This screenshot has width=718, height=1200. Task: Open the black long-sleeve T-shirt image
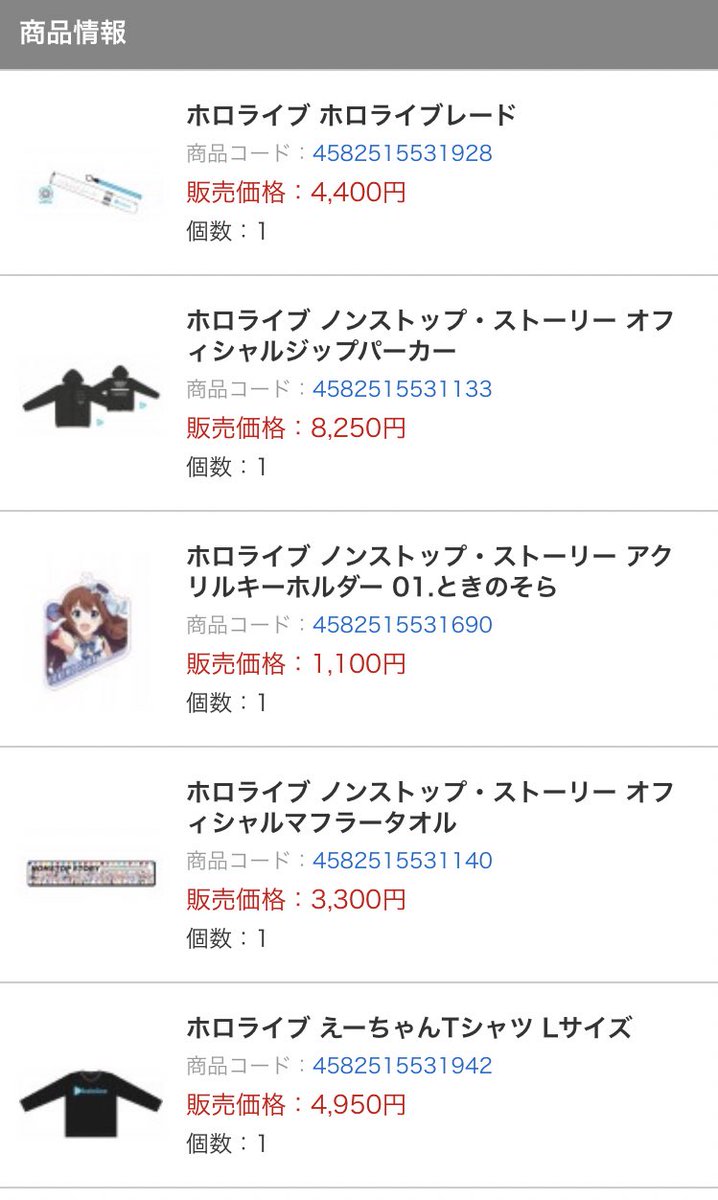pos(91,1102)
